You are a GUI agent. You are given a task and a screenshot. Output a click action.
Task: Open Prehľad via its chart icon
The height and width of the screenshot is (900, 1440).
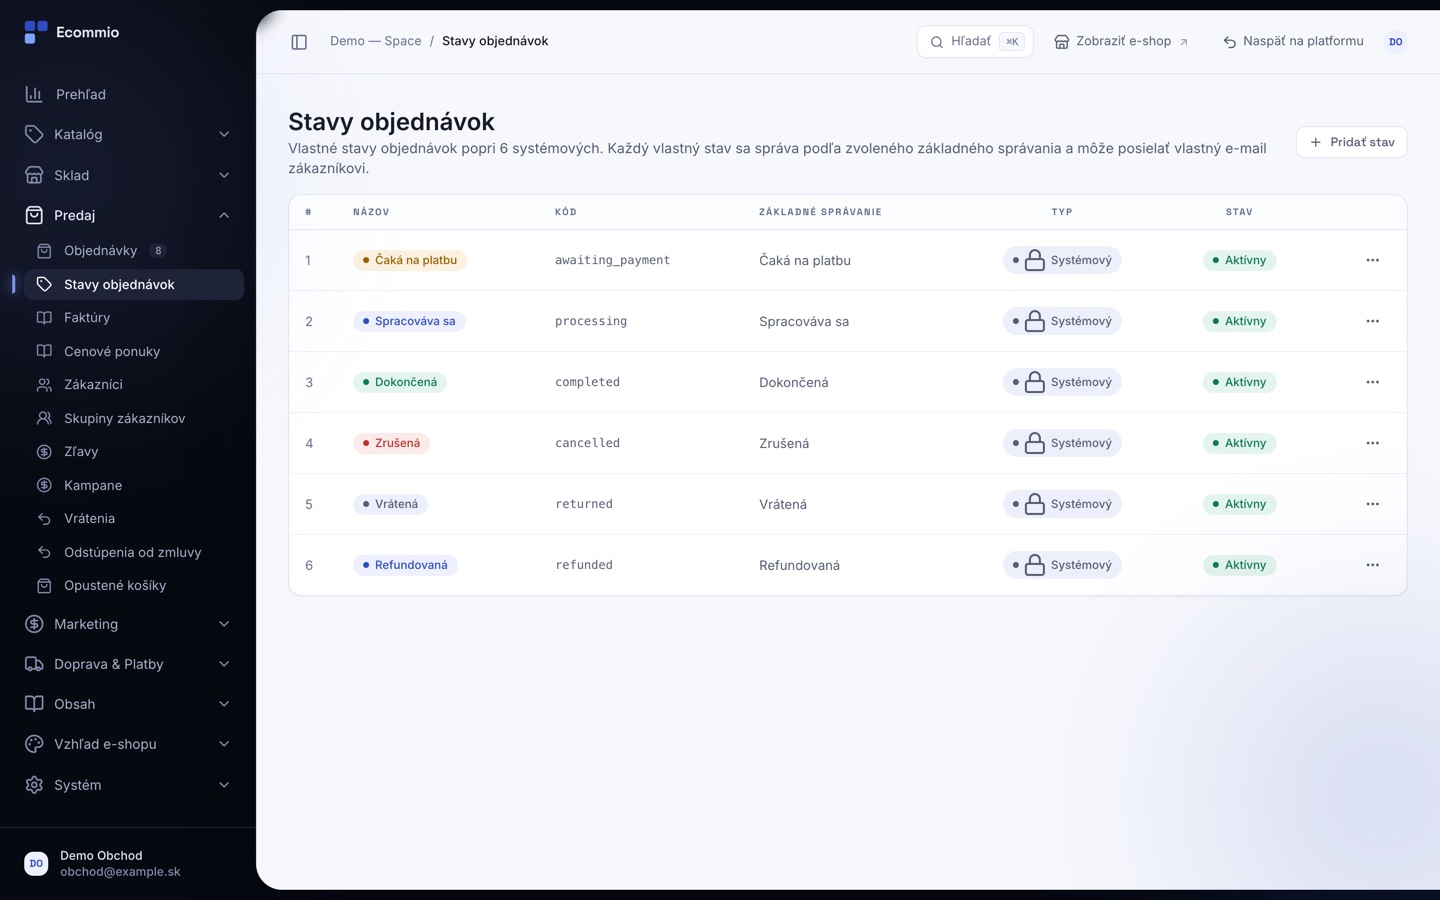[x=34, y=94]
